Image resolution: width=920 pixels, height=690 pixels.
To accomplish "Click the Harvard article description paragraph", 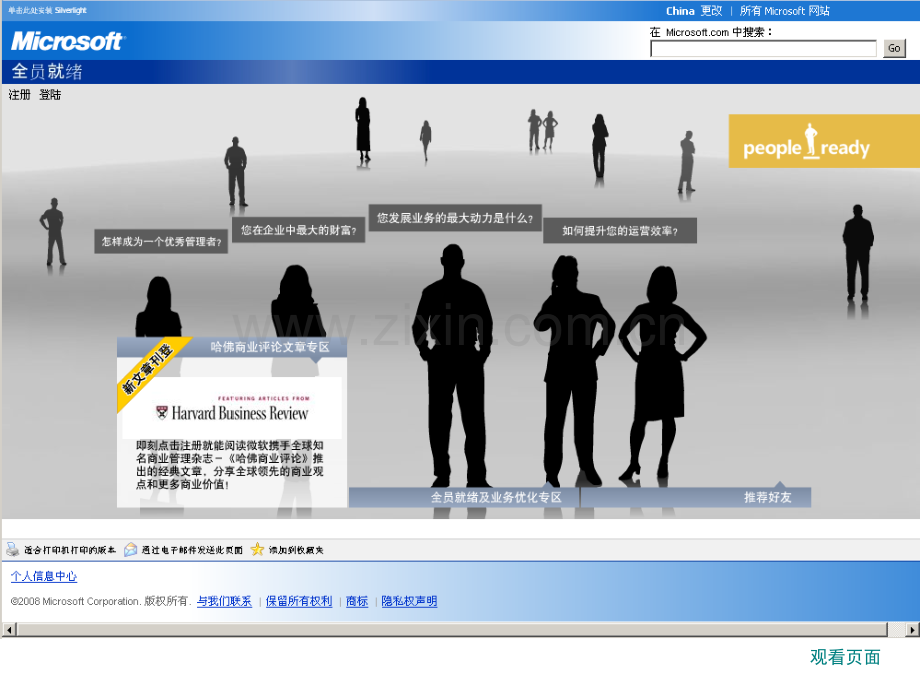I will (x=229, y=465).
